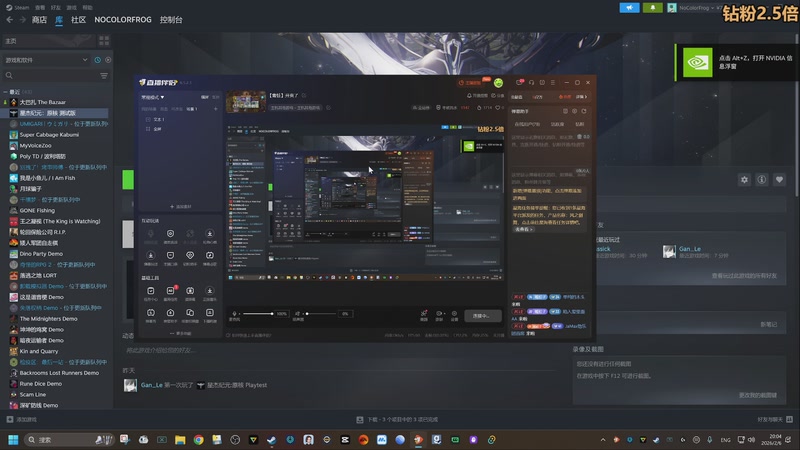The height and width of the screenshot is (450, 800).
Task: Toggle sort by recent activity clock icon
Action: (97, 60)
